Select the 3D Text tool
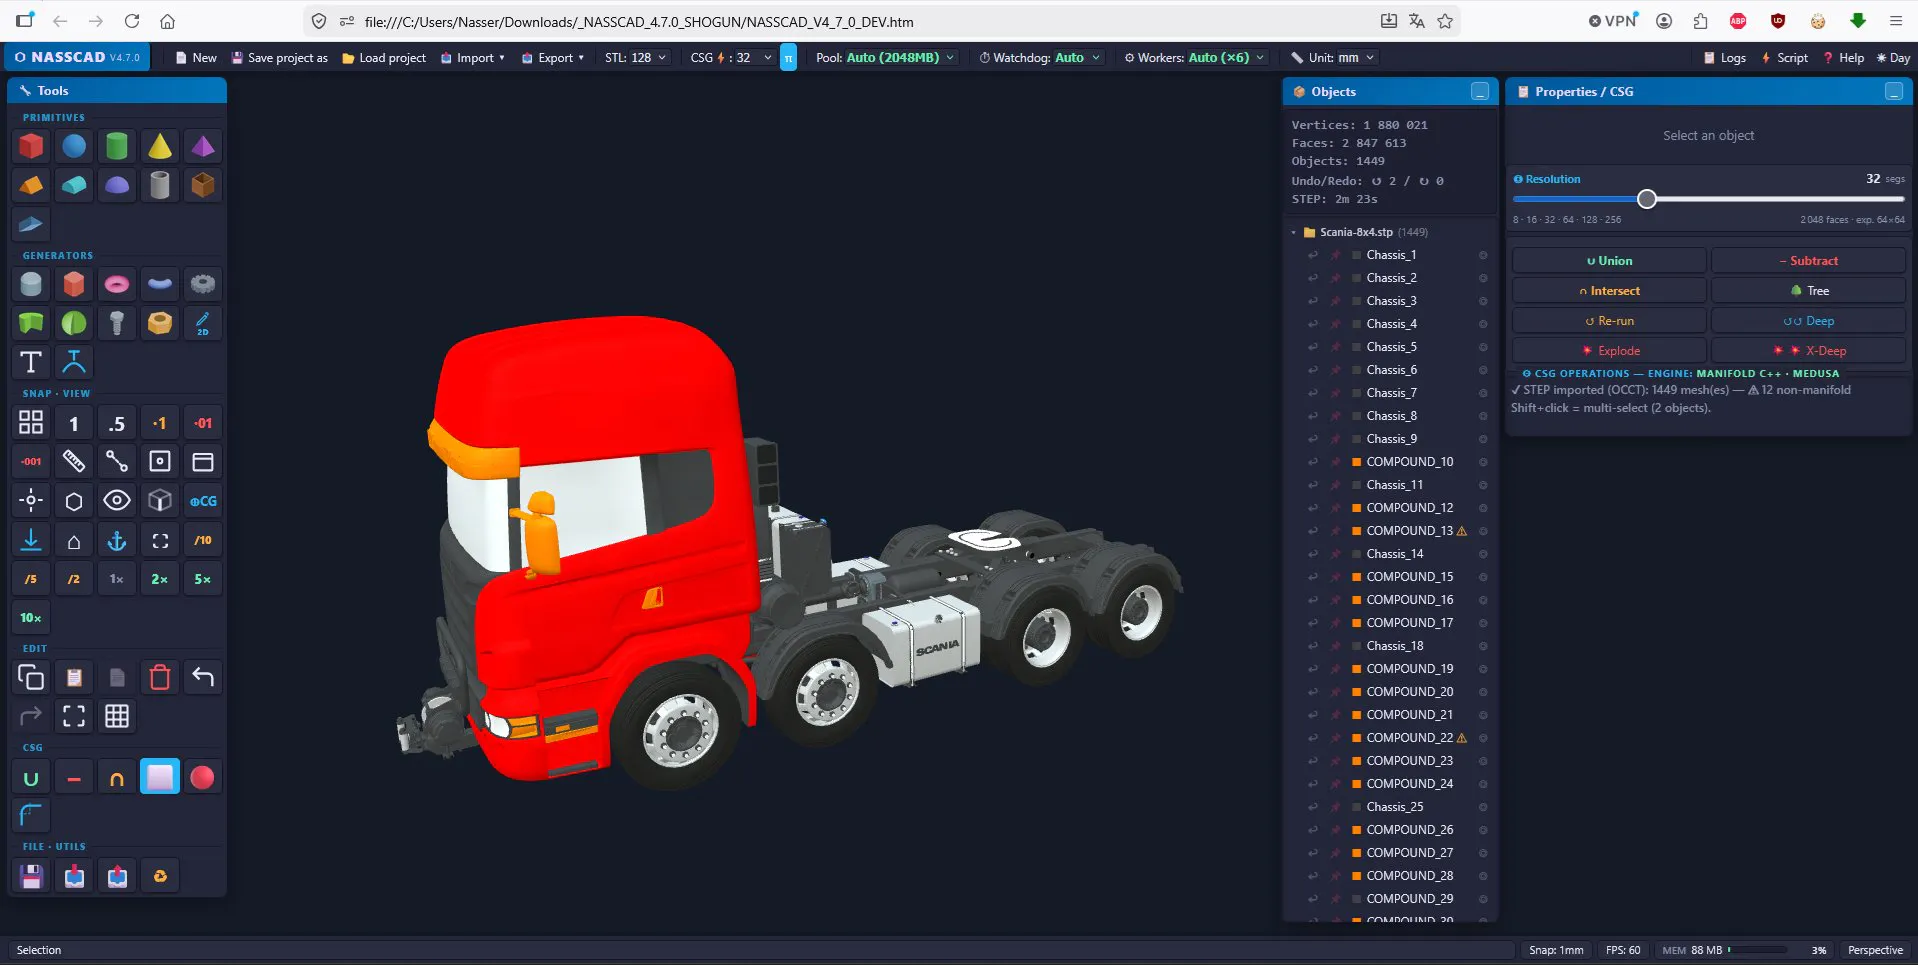1918x965 pixels. click(x=31, y=362)
